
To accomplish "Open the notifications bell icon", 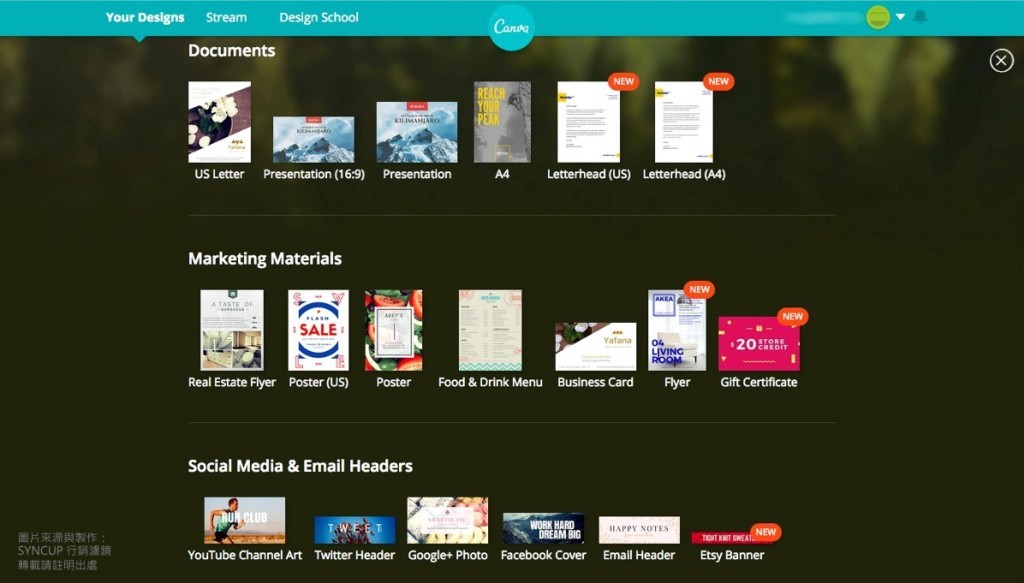I will coord(920,17).
